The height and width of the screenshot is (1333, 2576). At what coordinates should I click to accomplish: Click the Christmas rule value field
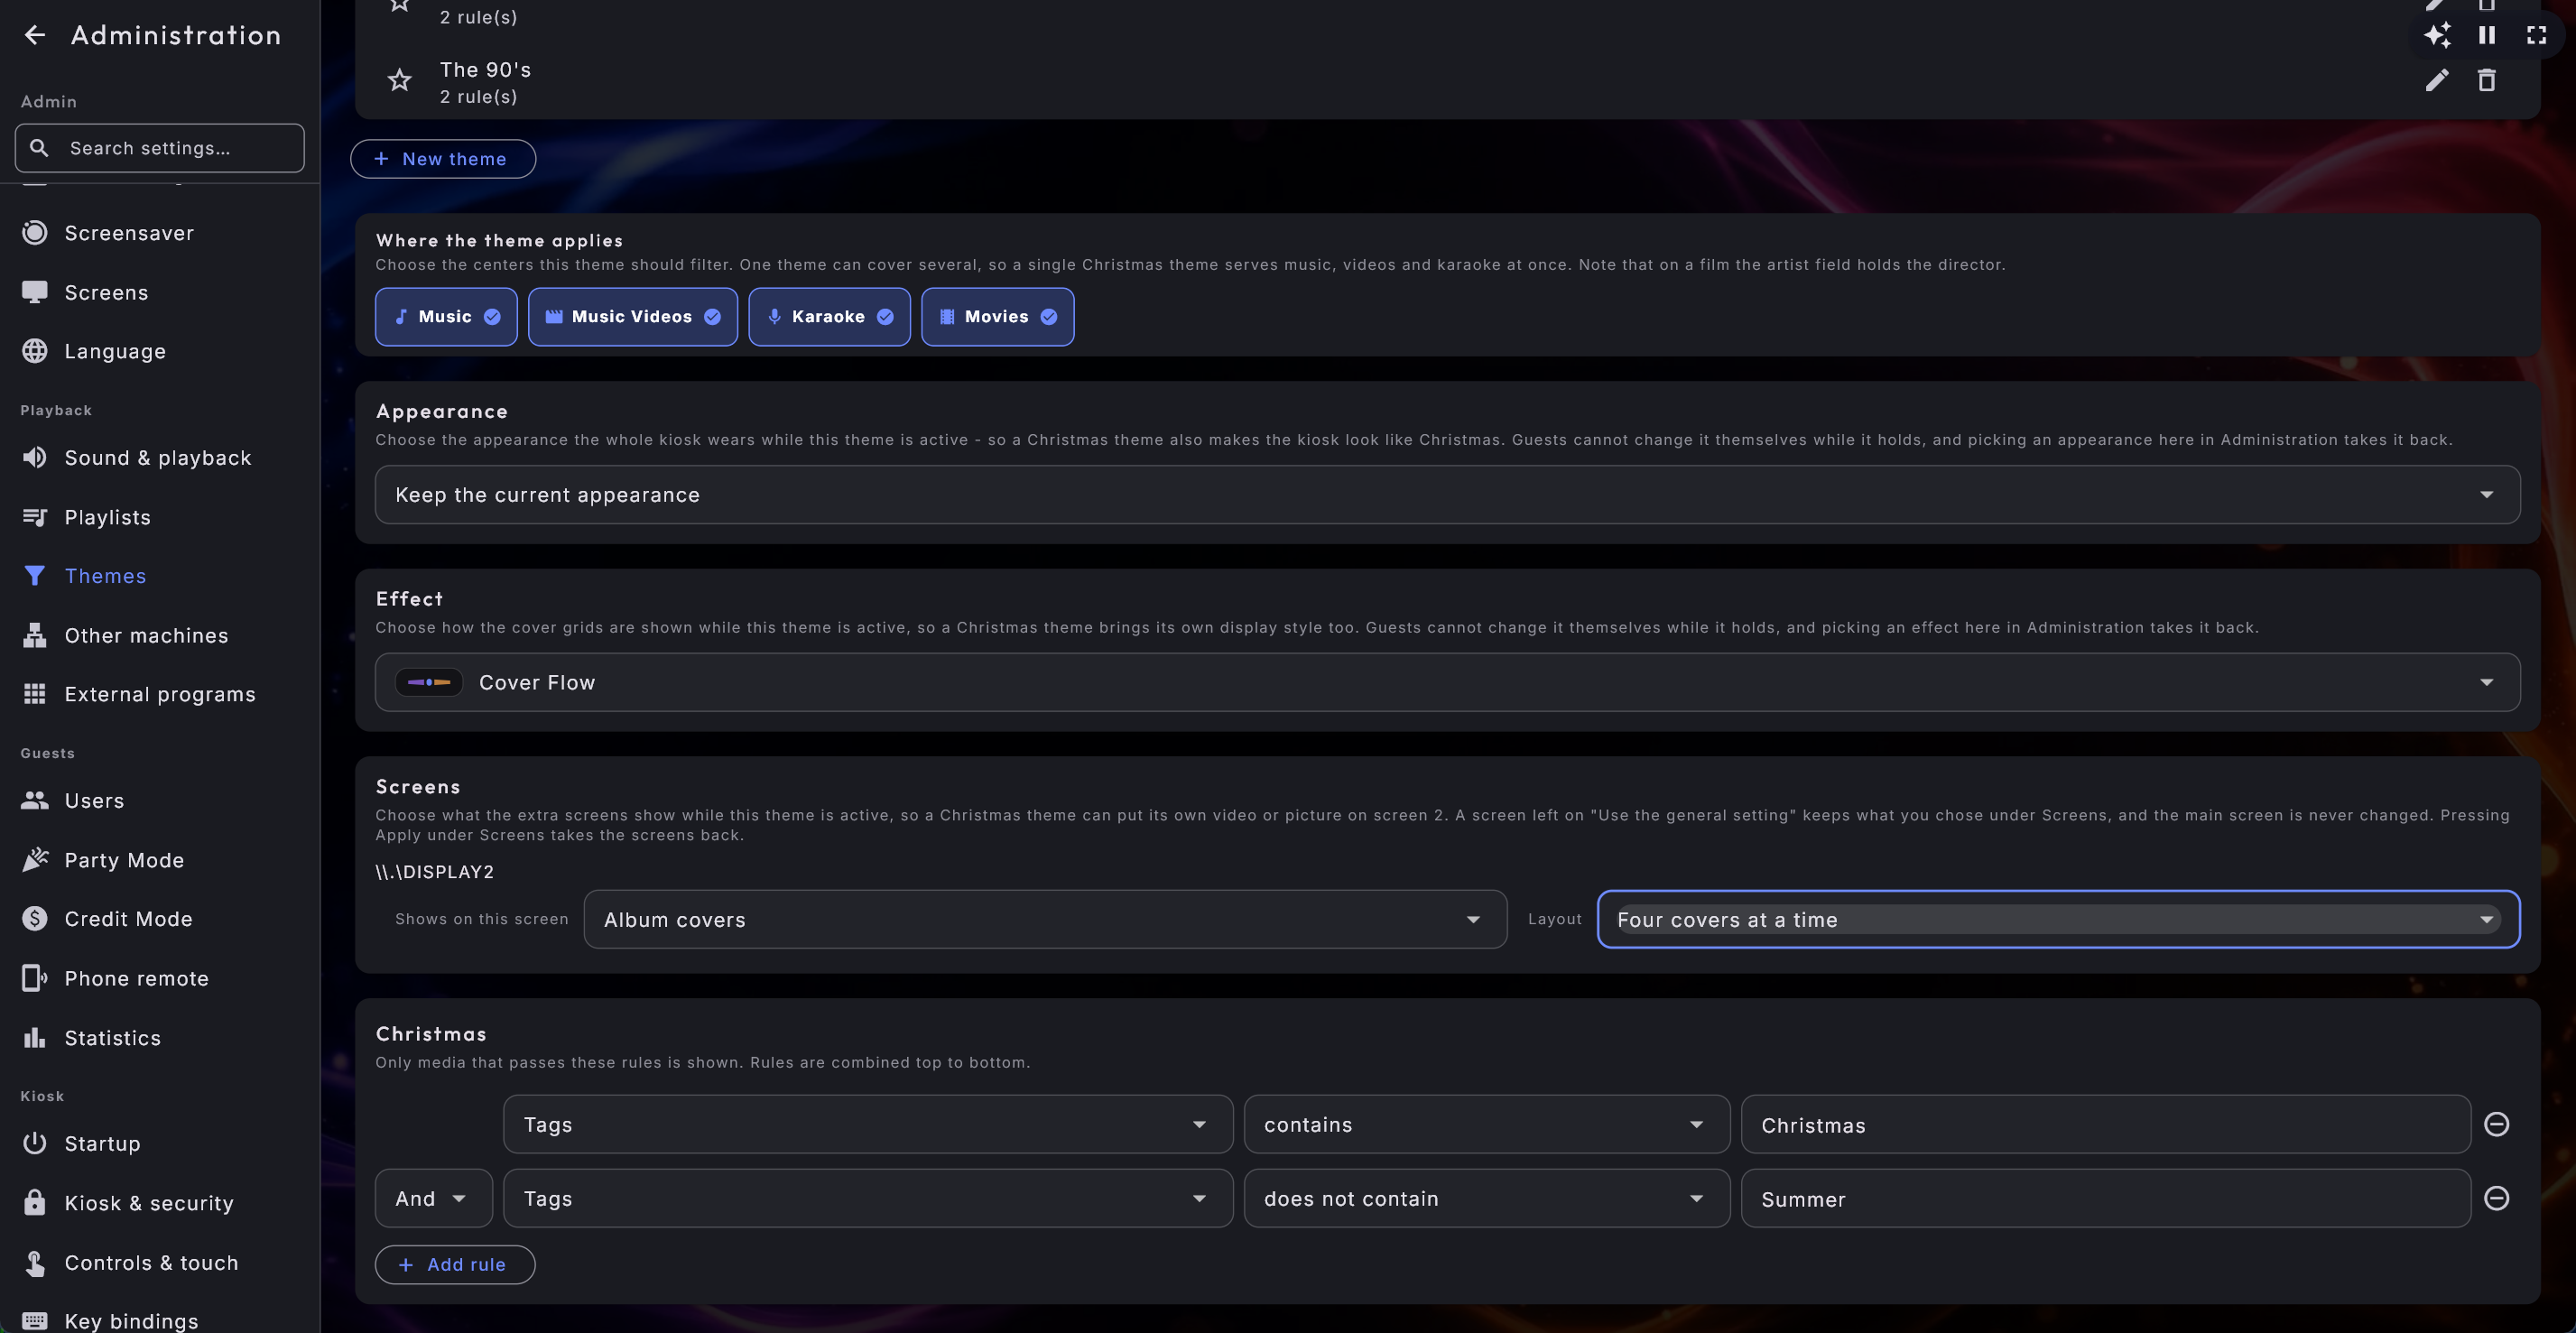pos(2106,1124)
